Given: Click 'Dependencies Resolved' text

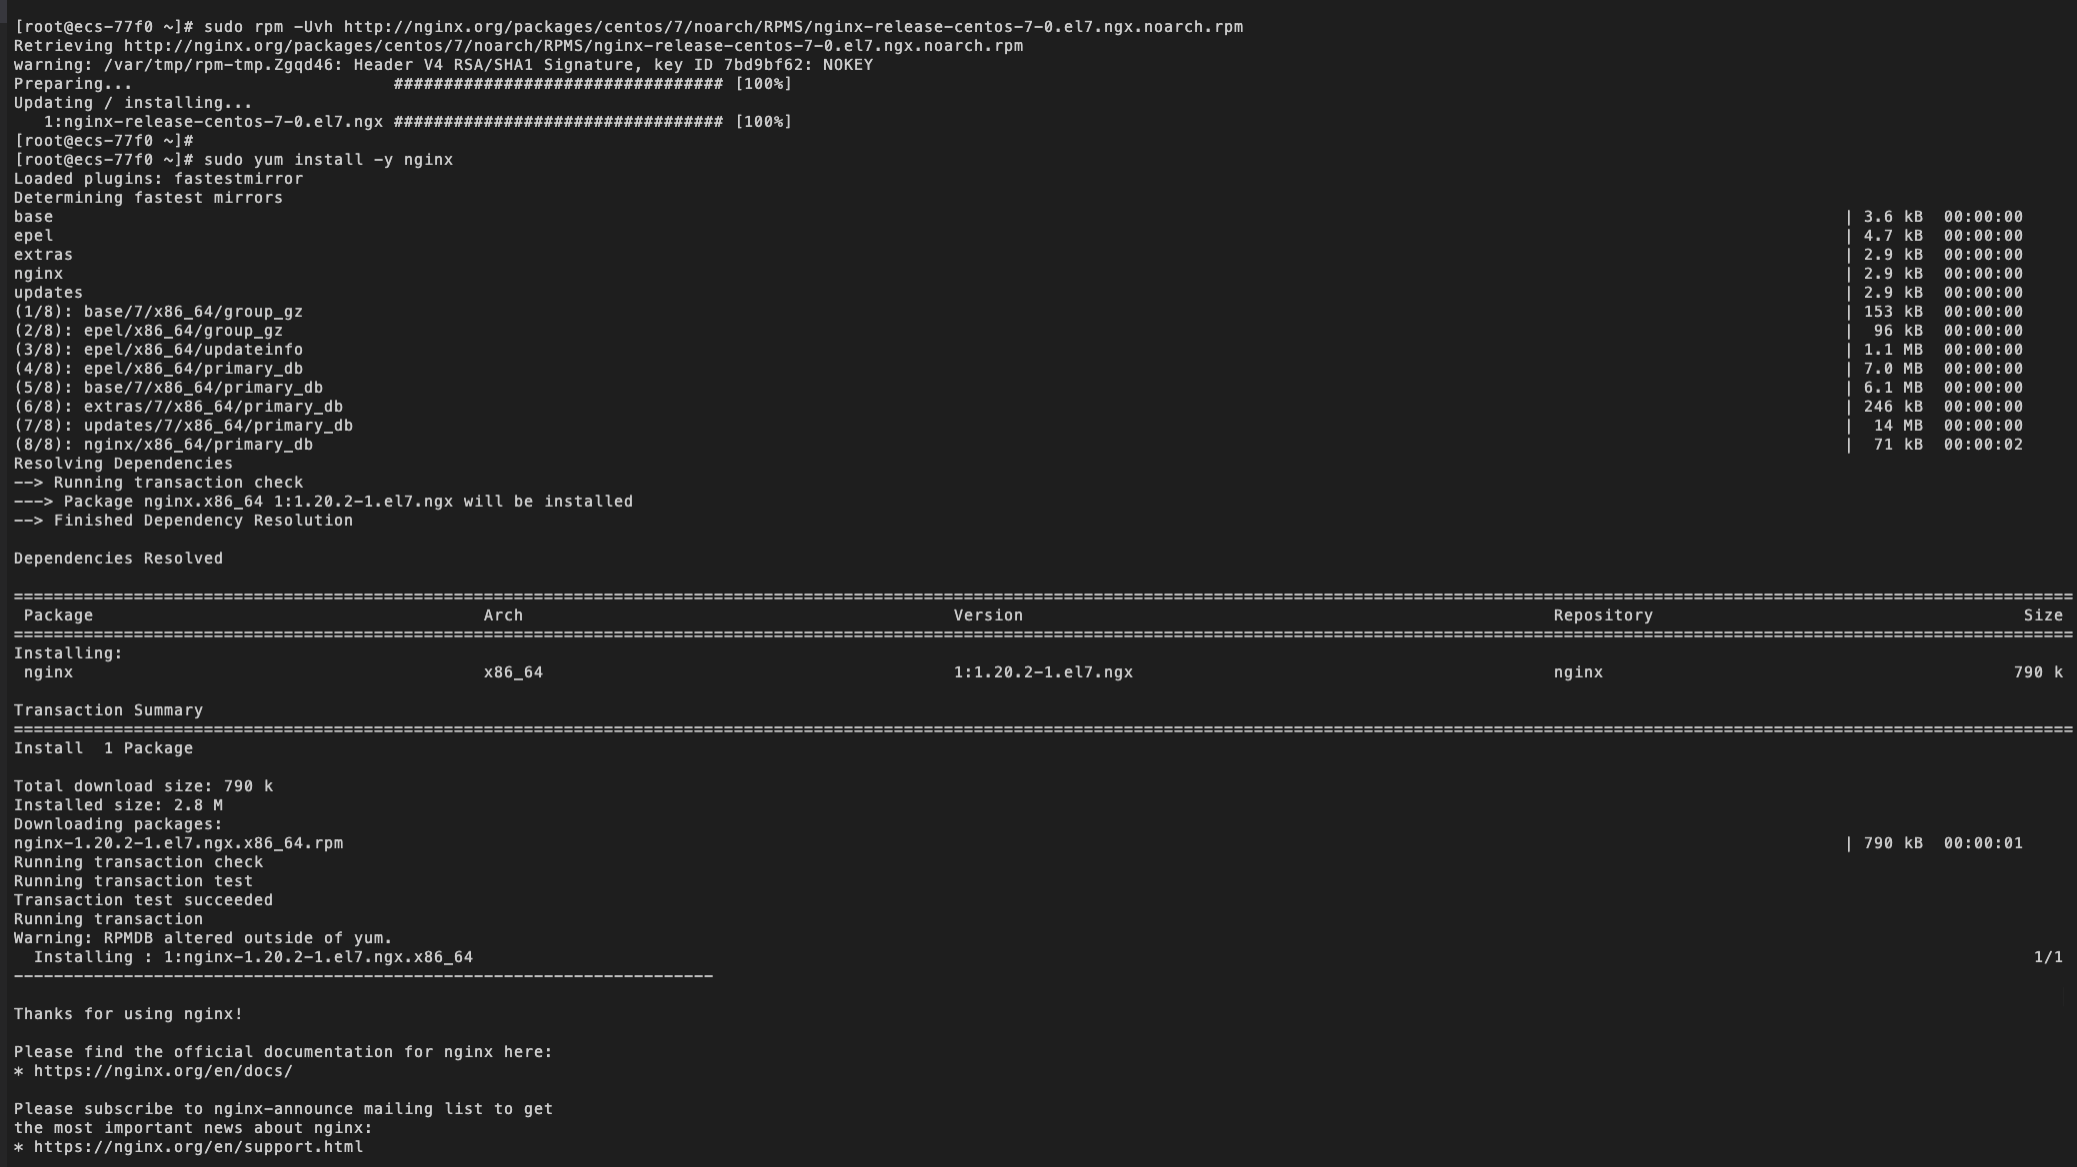Looking at the screenshot, I should point(118,559).
